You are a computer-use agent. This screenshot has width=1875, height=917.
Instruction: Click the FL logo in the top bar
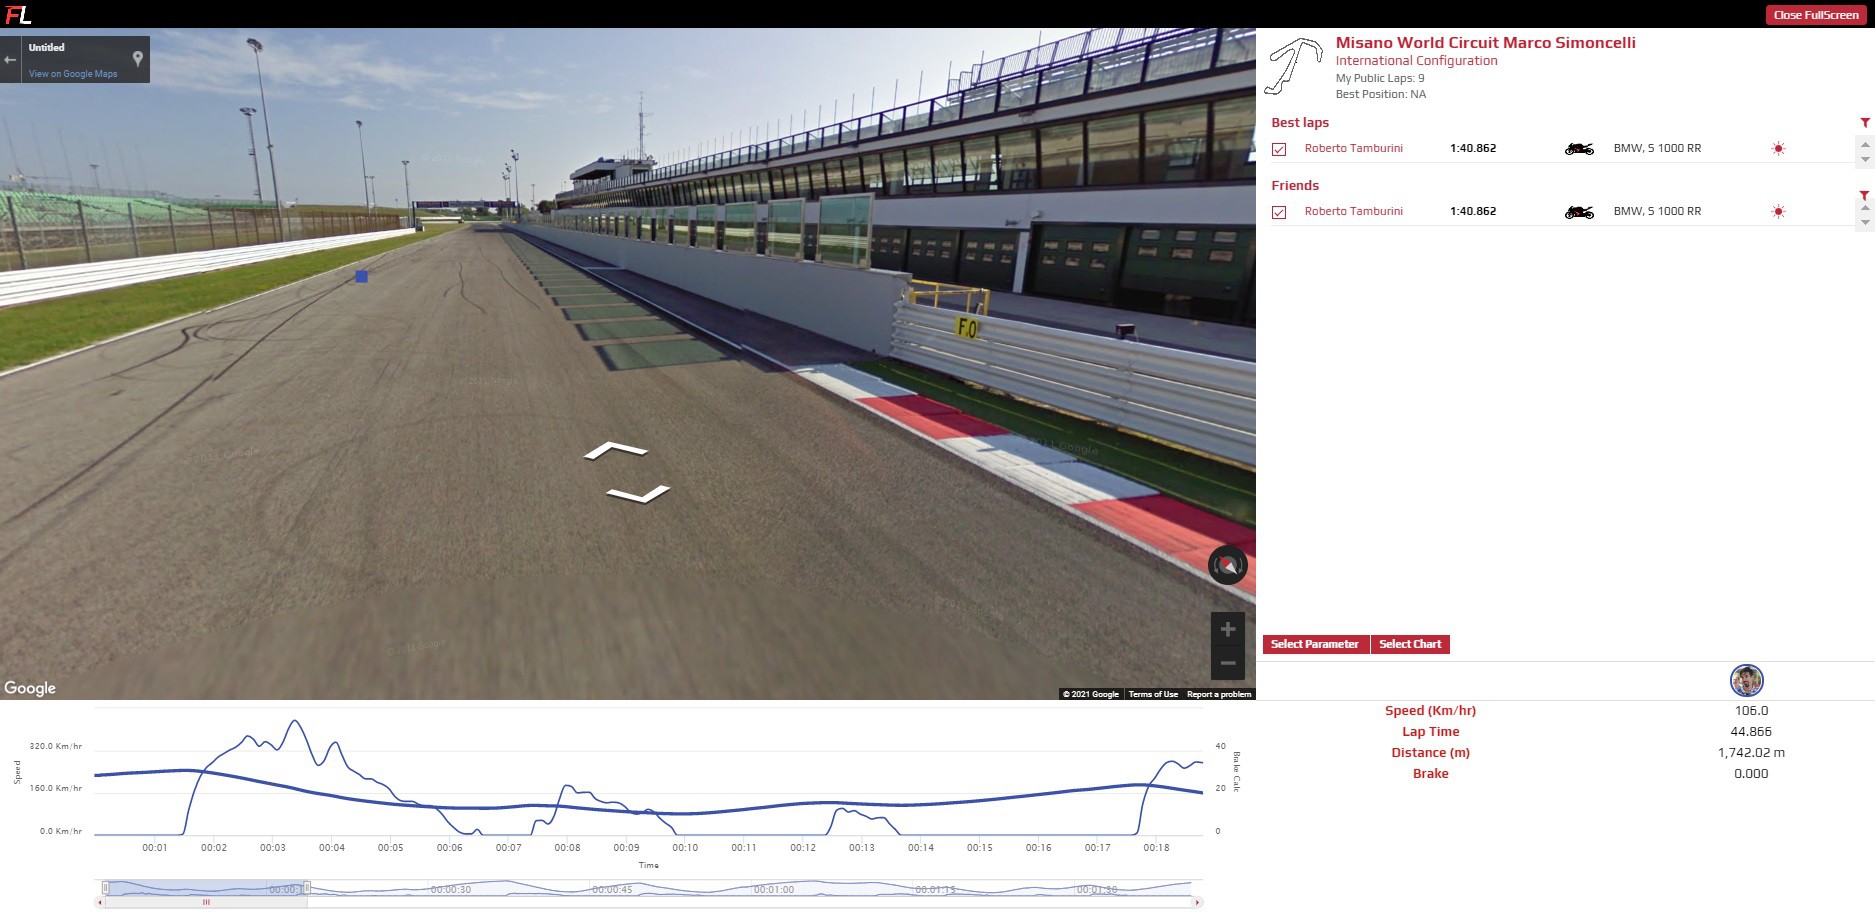[18, 14]
